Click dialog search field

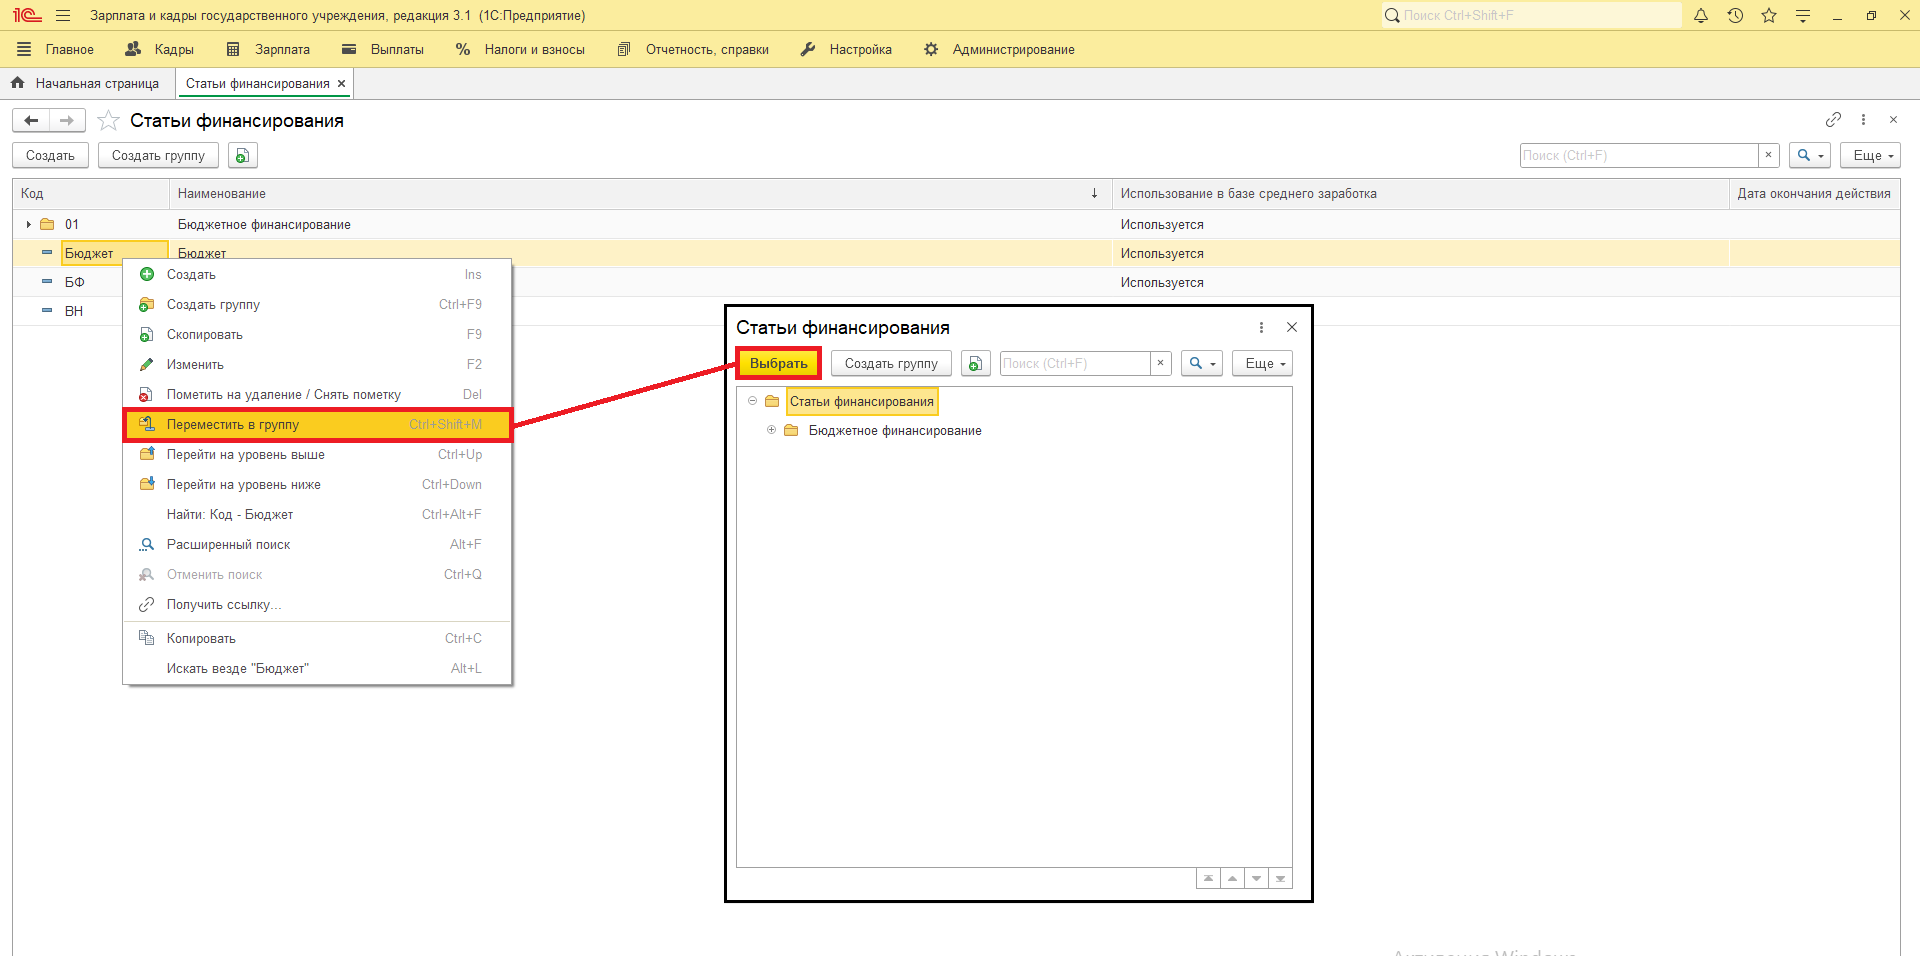coord(1075,363)
